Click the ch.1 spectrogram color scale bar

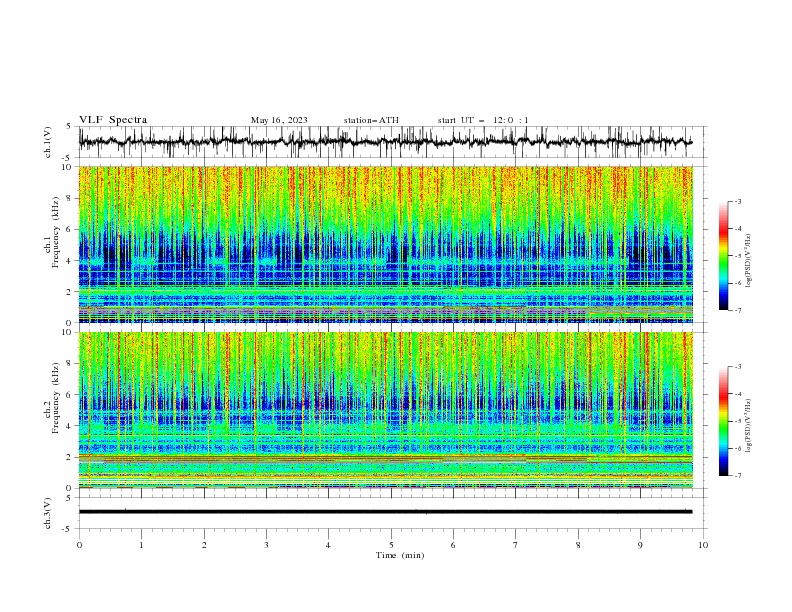[x=723, y=256]
